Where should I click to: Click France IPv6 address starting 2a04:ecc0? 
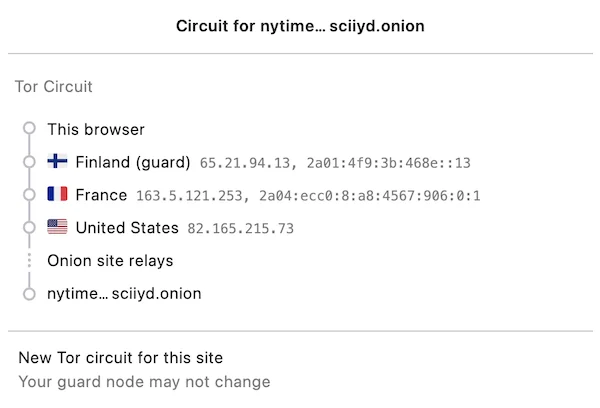(370, 196)
